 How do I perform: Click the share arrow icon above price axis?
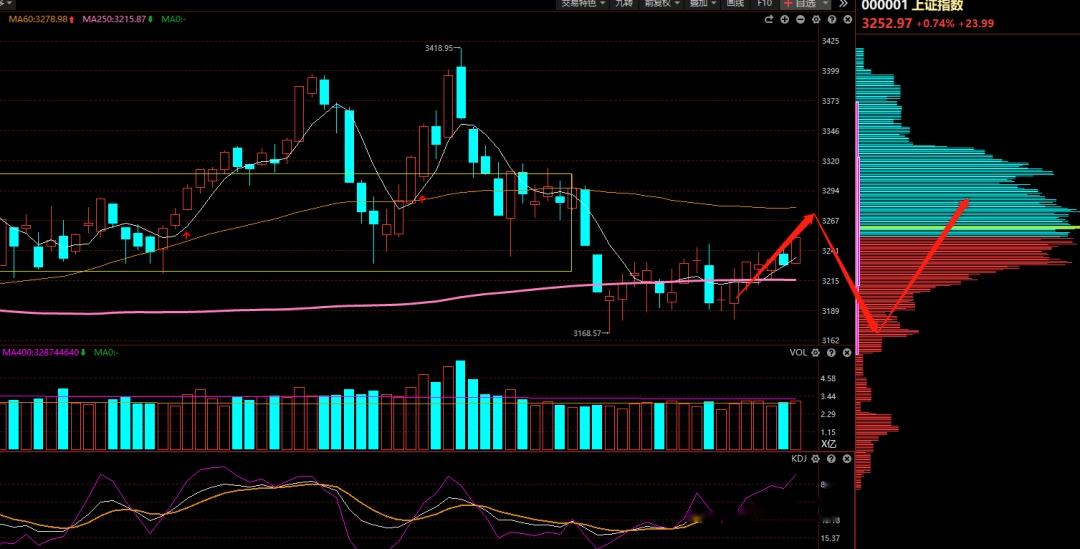770,20
